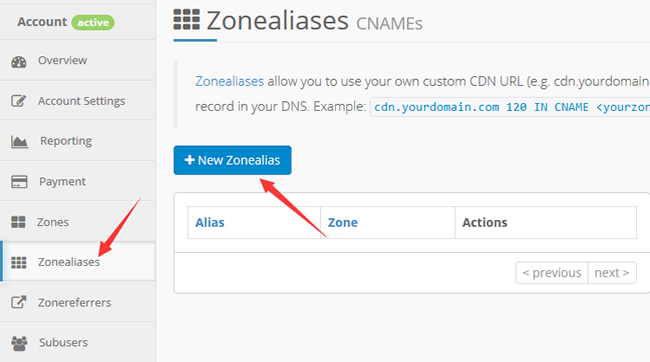The image size is (650, 362).
Task: Sort the table by the Alias column
Action: [x=210, y=223]
